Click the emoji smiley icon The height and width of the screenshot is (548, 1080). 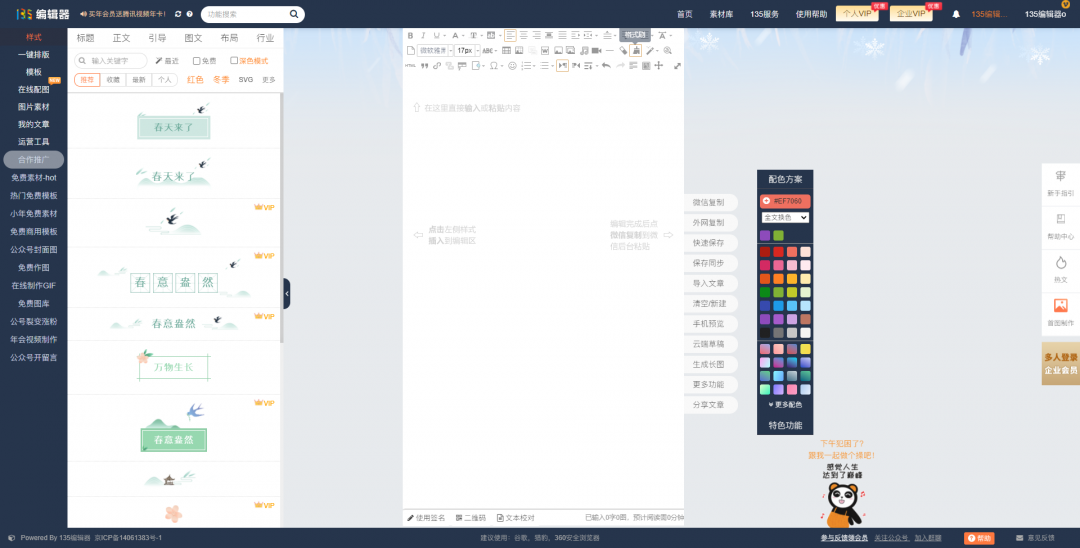pos(512,65)
